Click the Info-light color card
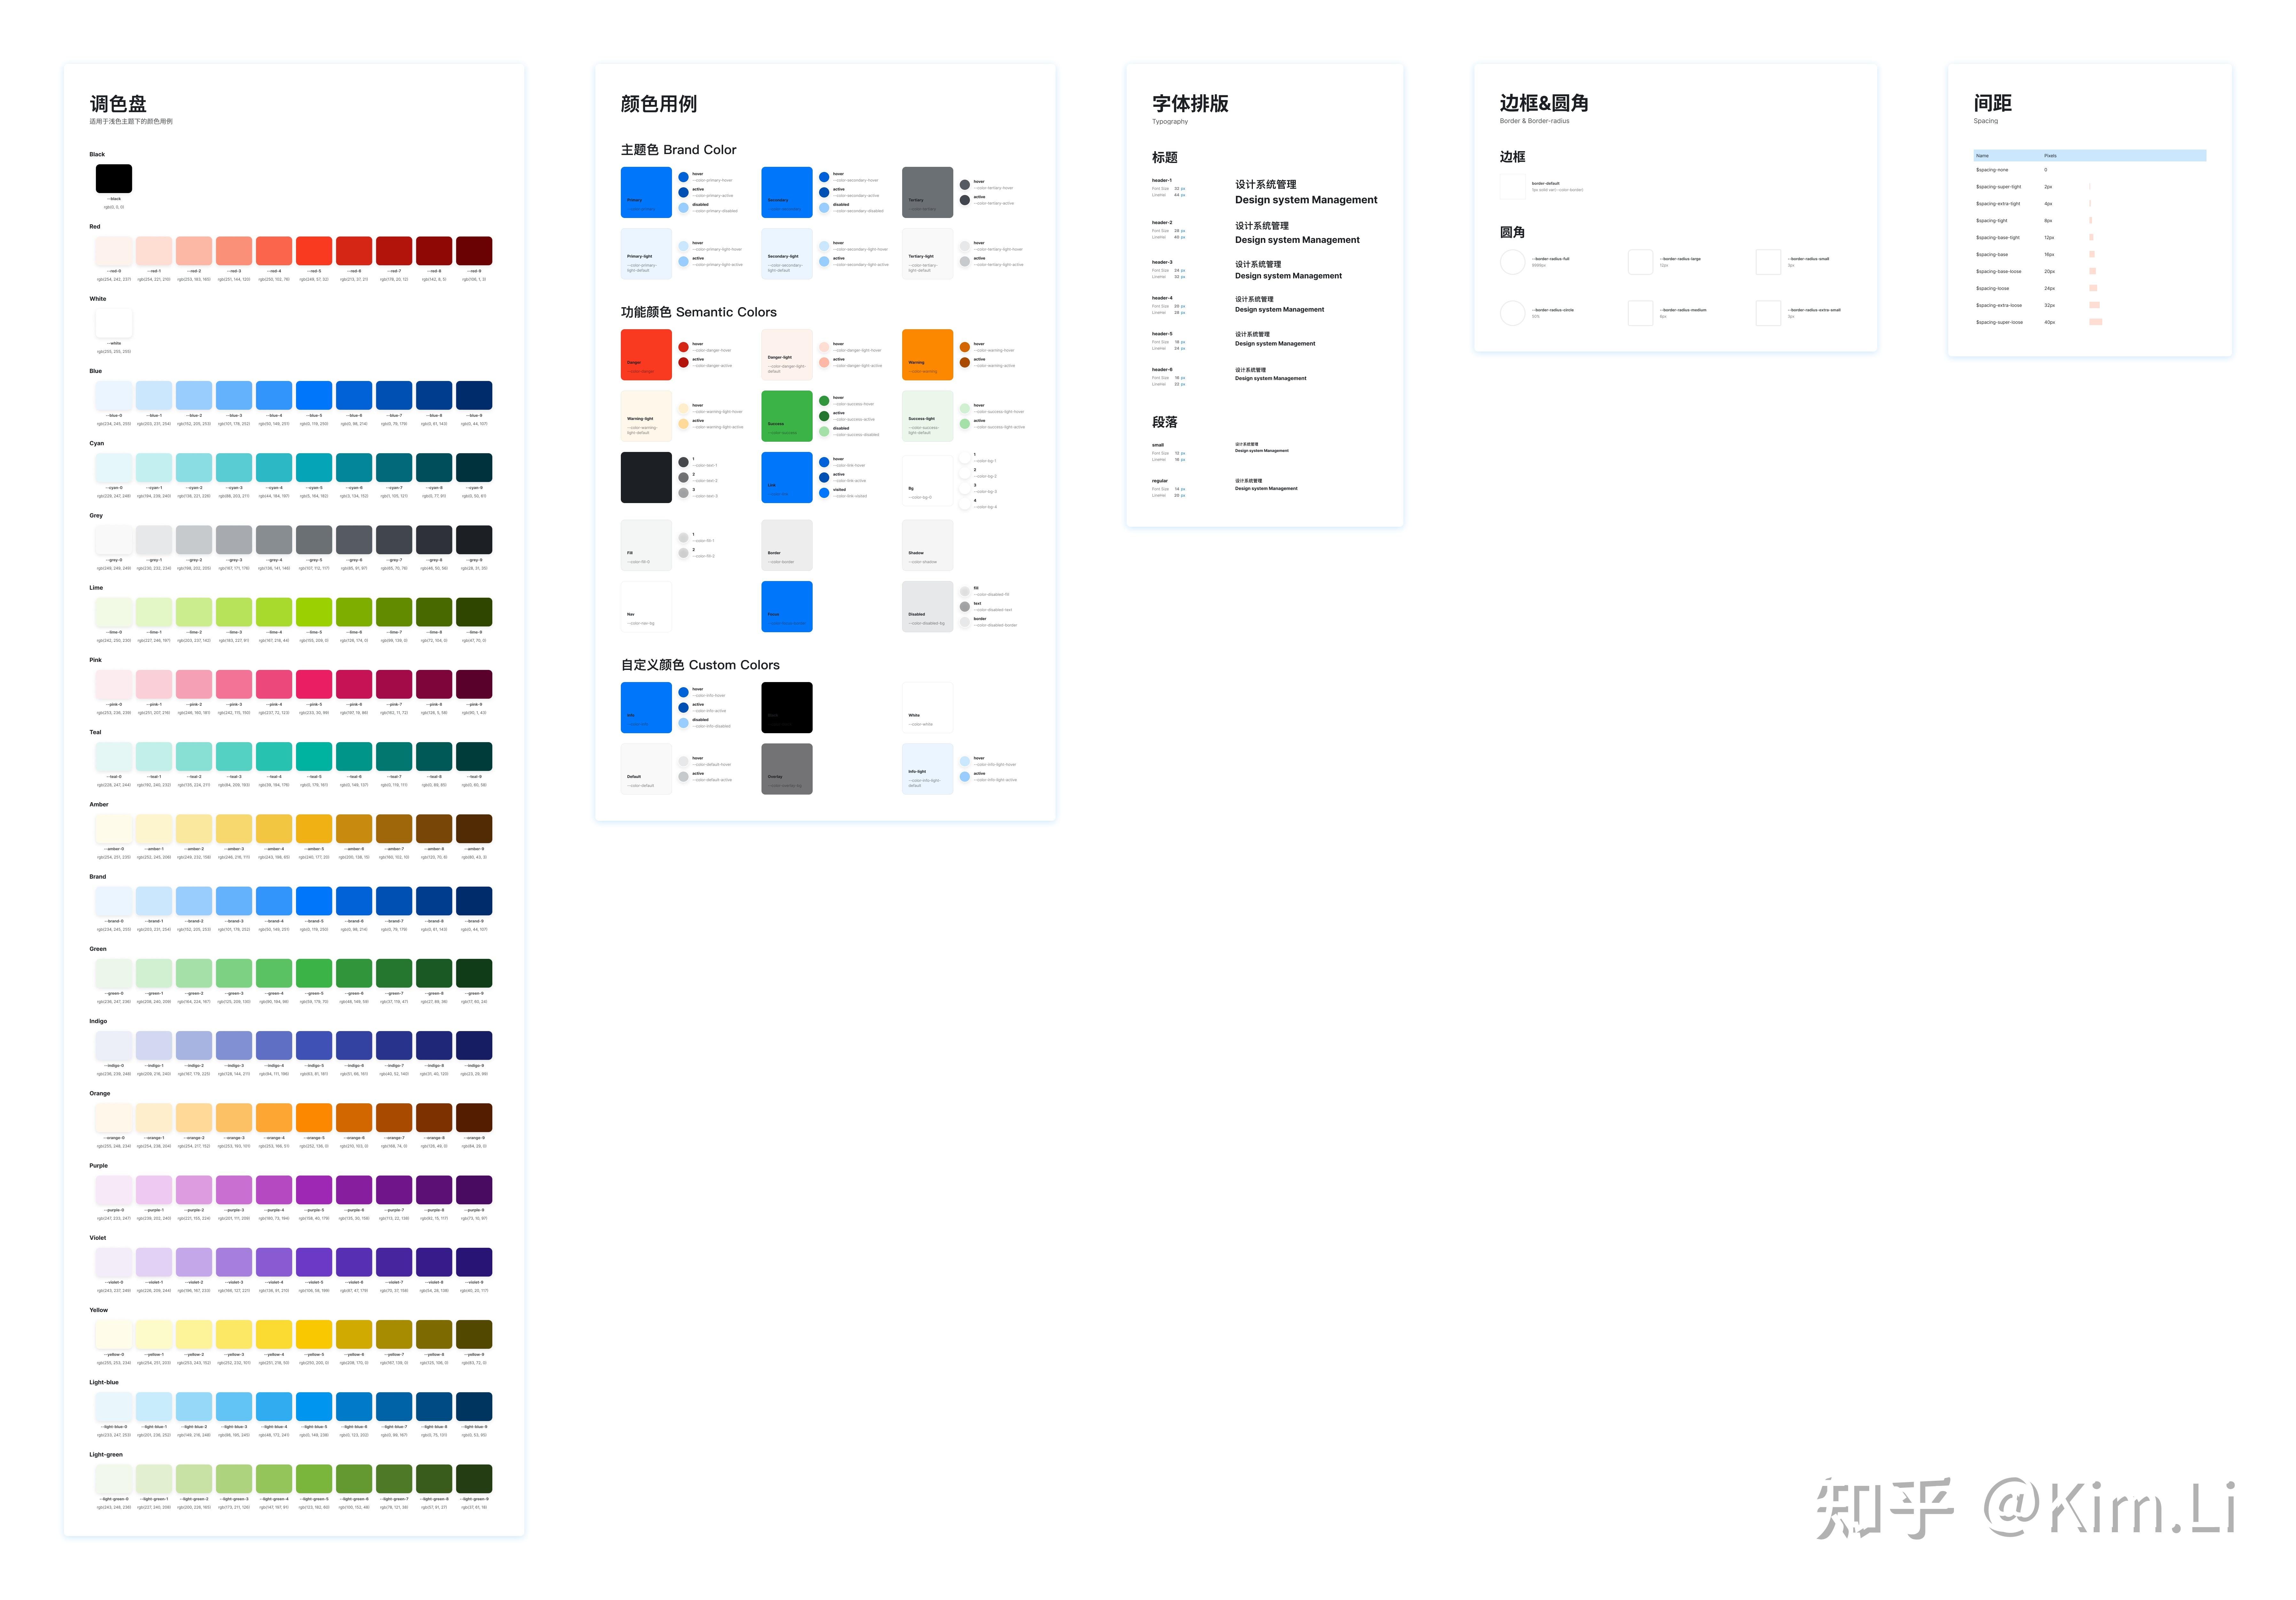The image size is (2296, 1600). pyautogui.click(x=927, y=769)
